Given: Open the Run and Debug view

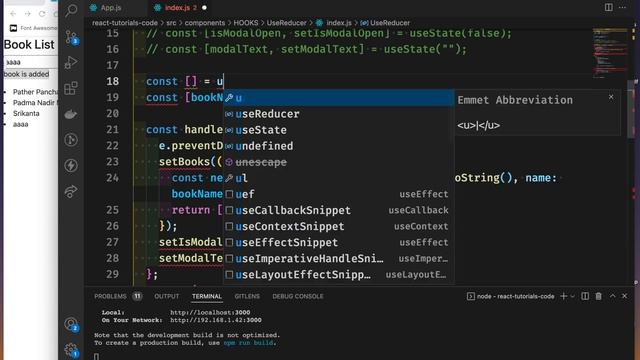Looking at the screenshot, I should [71, 62].
